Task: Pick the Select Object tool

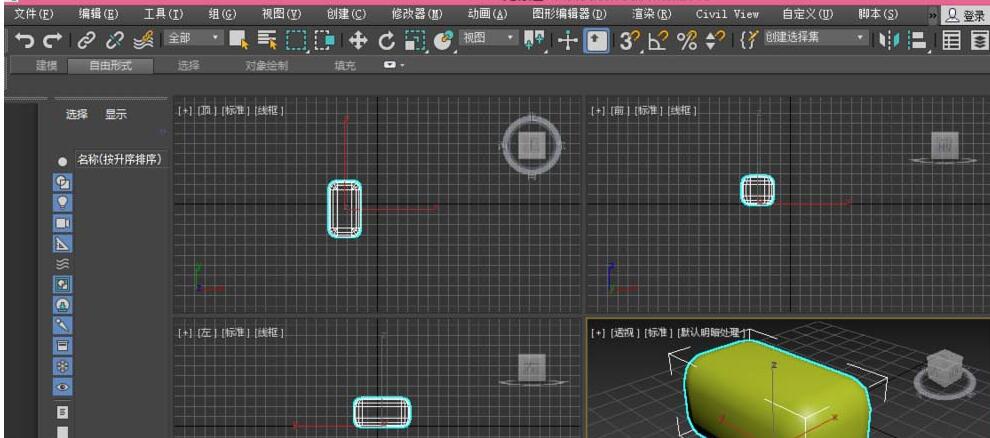Action: (x=239, y=41)
